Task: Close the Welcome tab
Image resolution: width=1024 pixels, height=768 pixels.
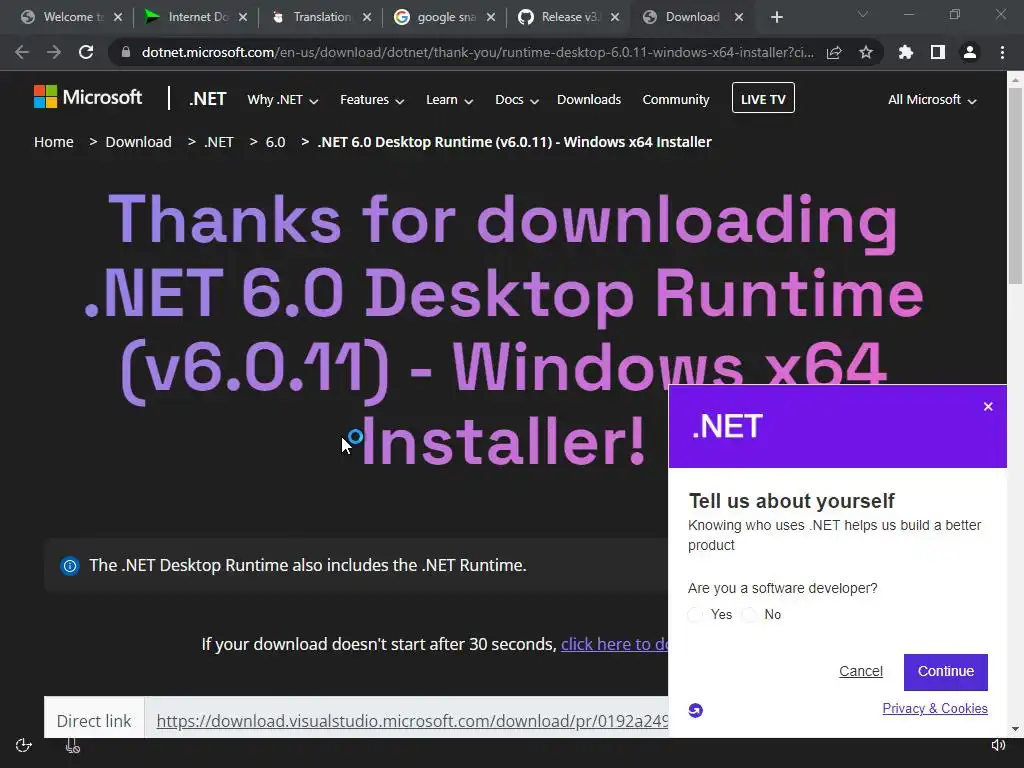Action: (118, 17)
